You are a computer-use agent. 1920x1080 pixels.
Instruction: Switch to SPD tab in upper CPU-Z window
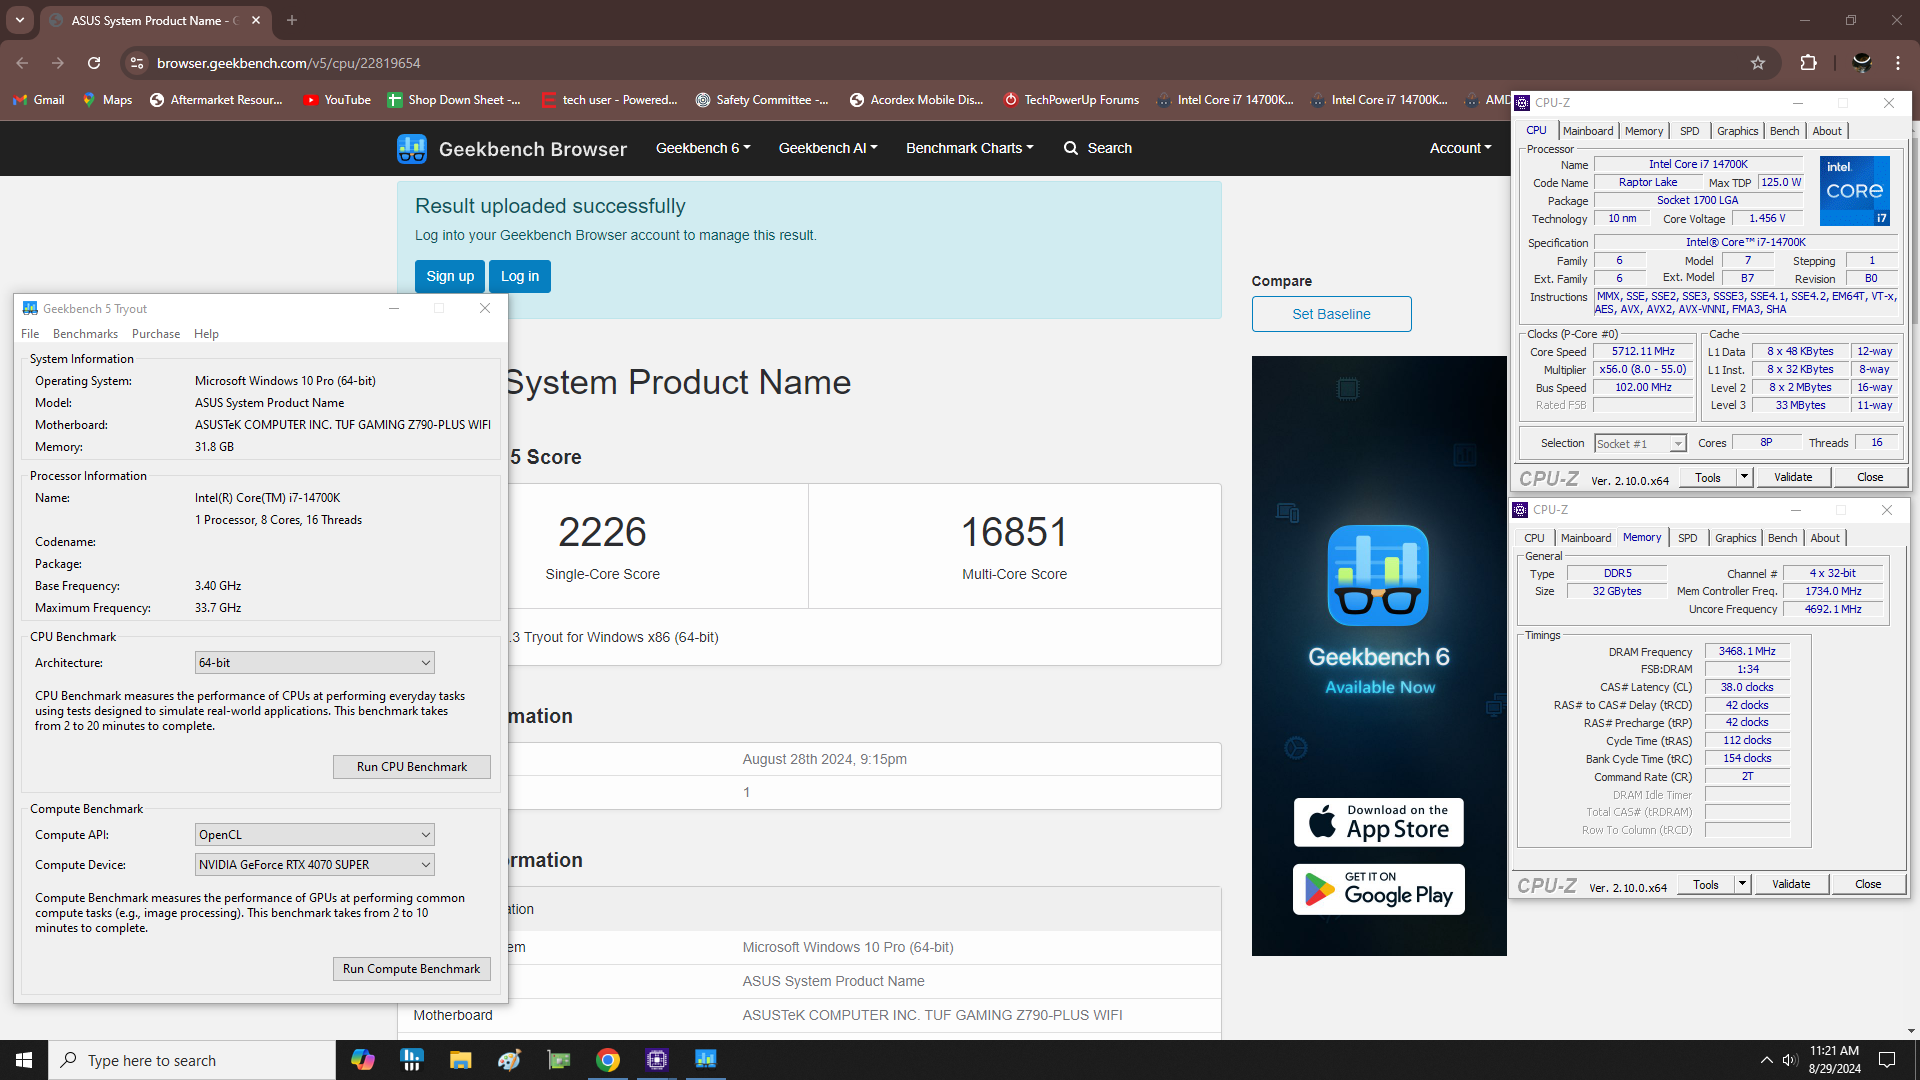click(x=1690, y=131)
